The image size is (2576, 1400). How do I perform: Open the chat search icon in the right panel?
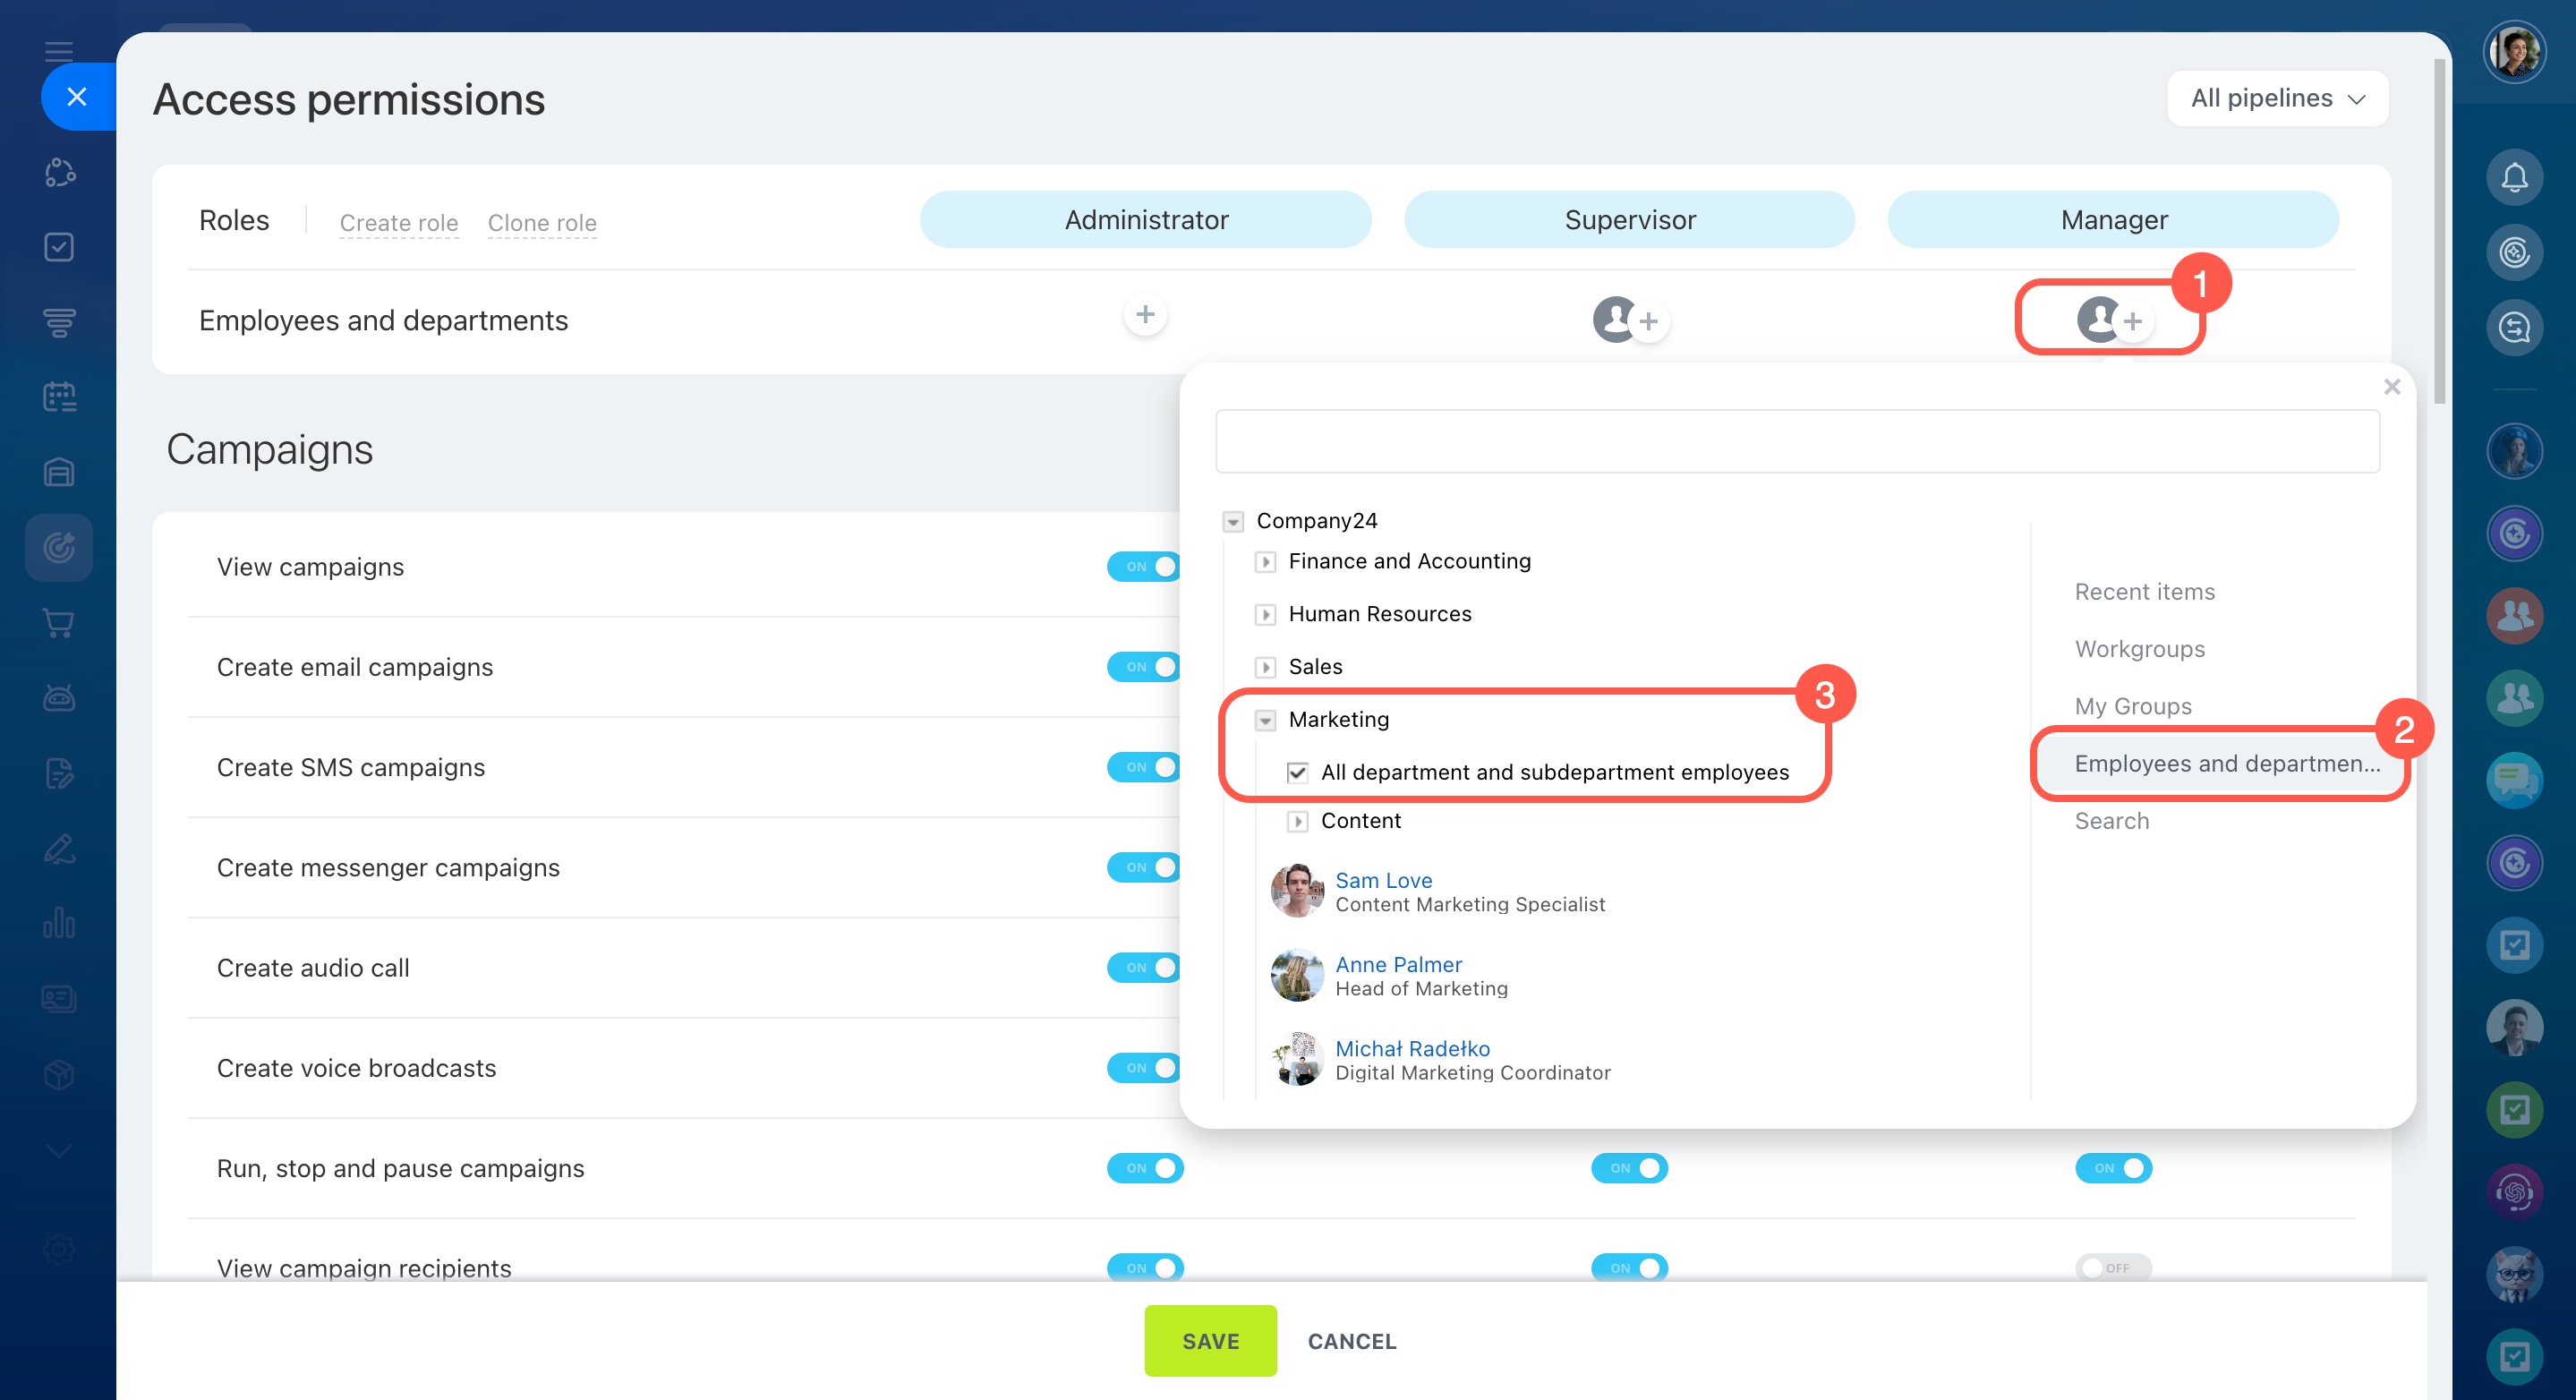click(x=2514, y=327)
